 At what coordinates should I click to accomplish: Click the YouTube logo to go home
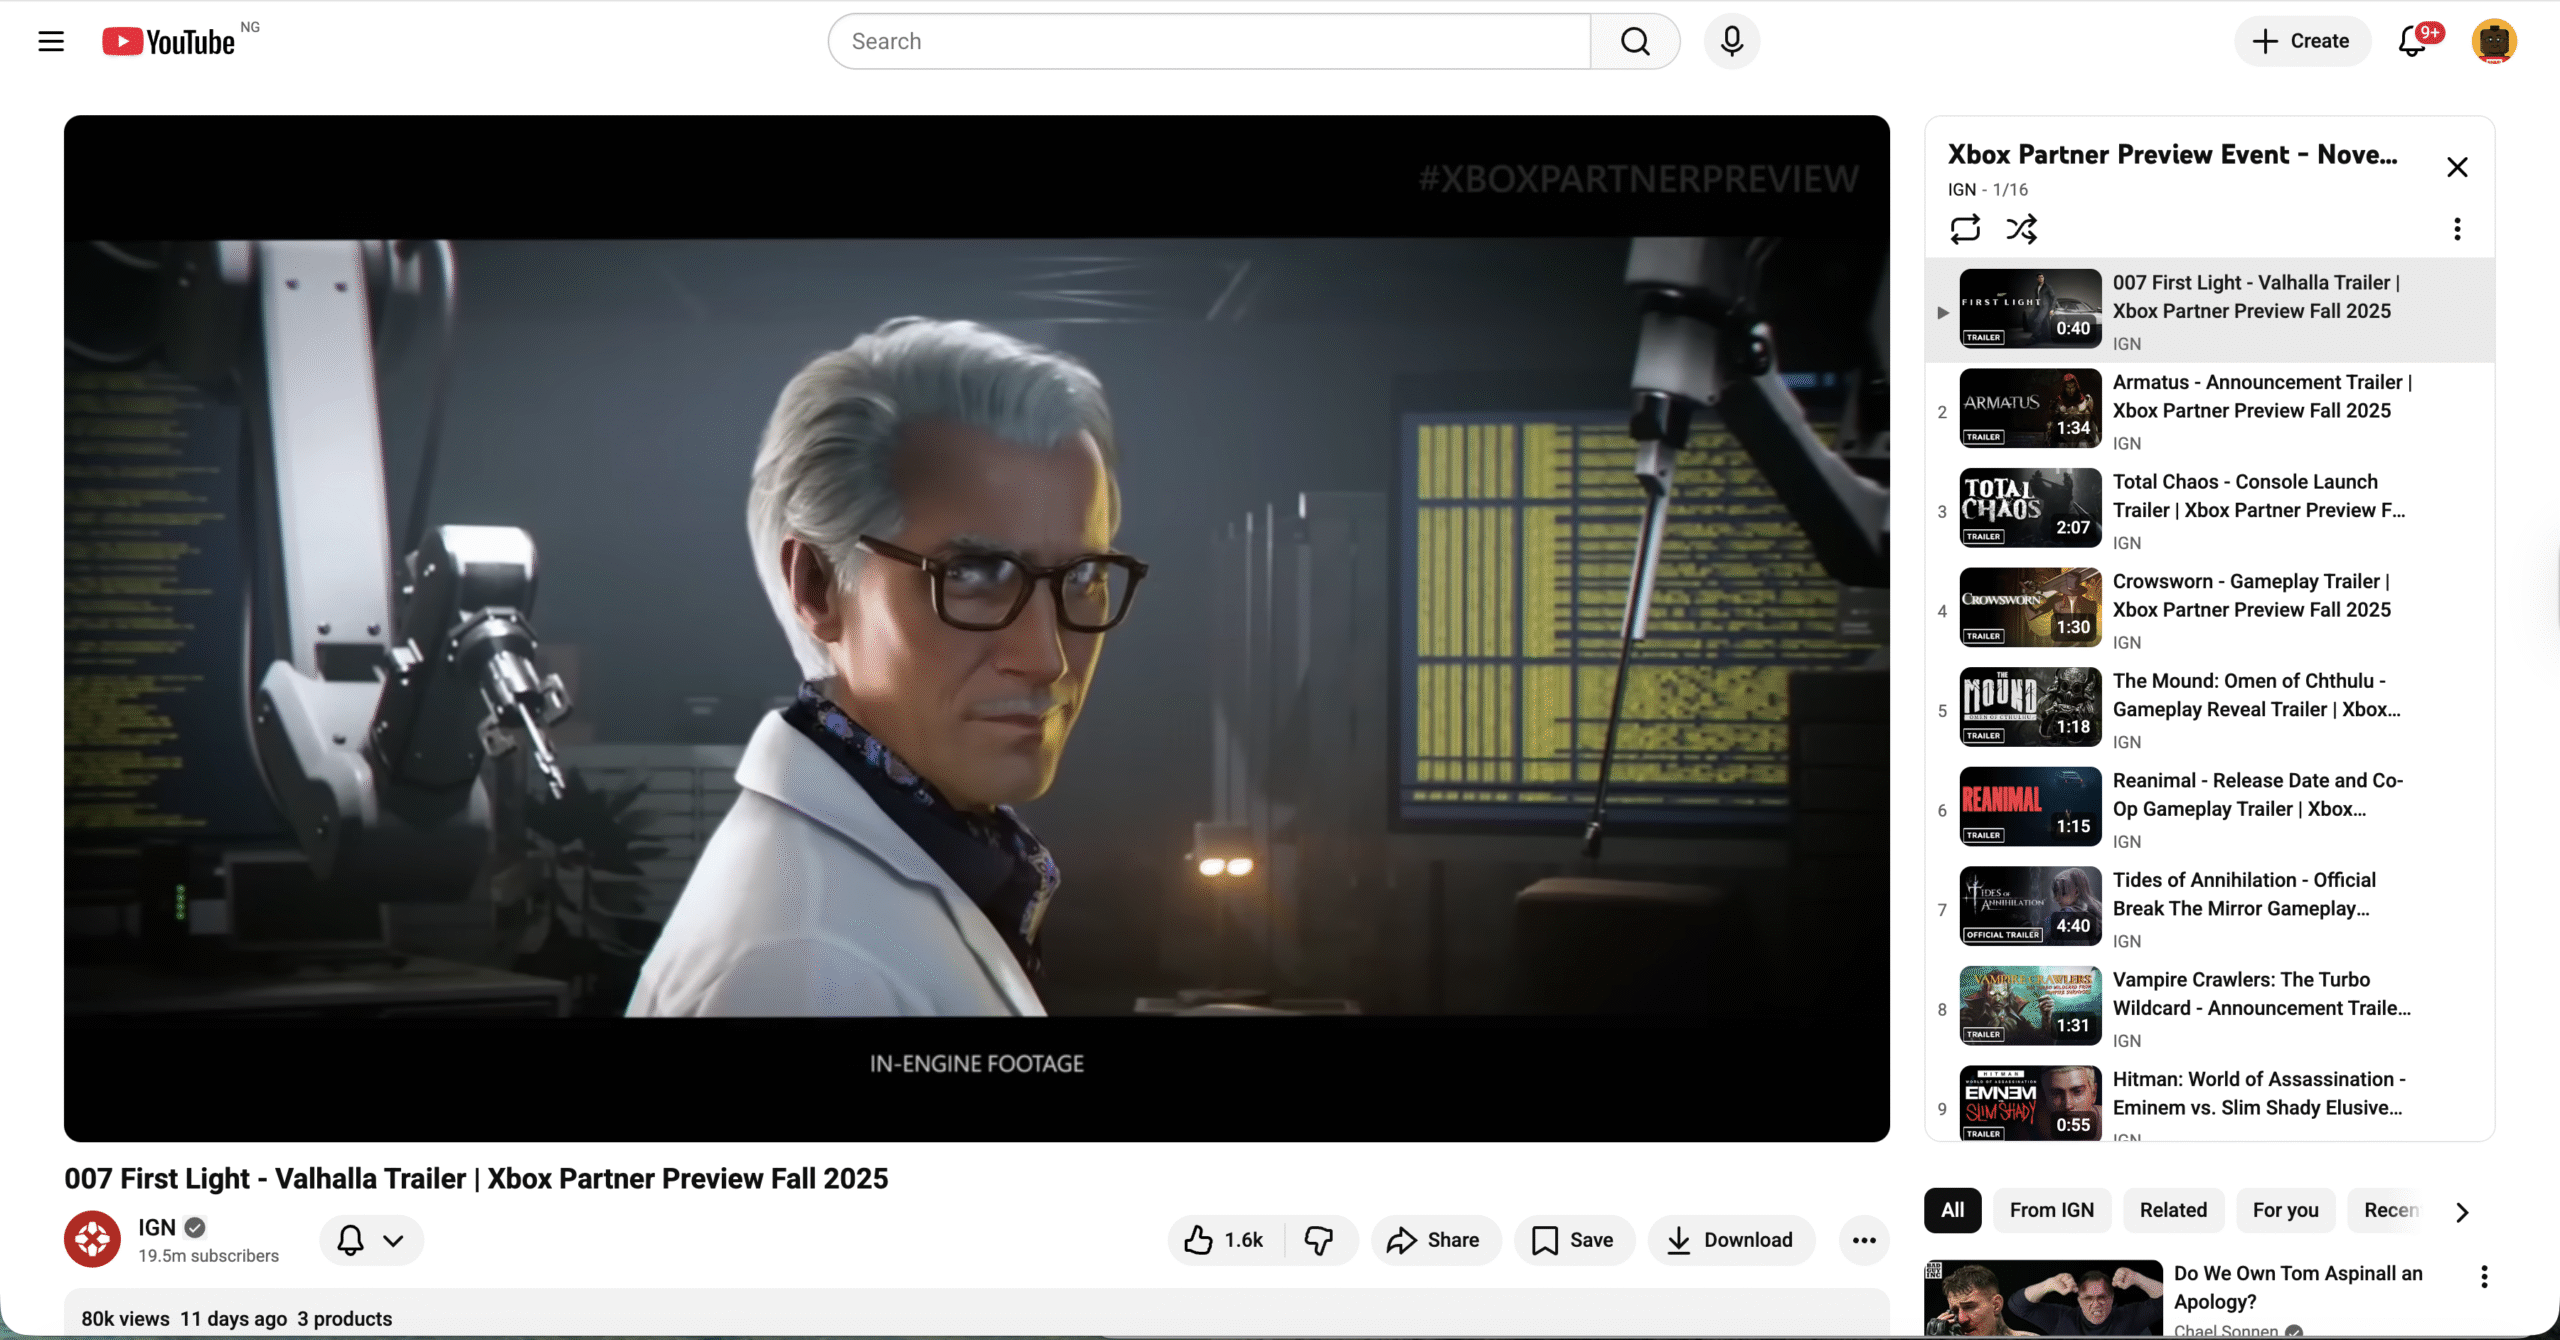(168, 40)
